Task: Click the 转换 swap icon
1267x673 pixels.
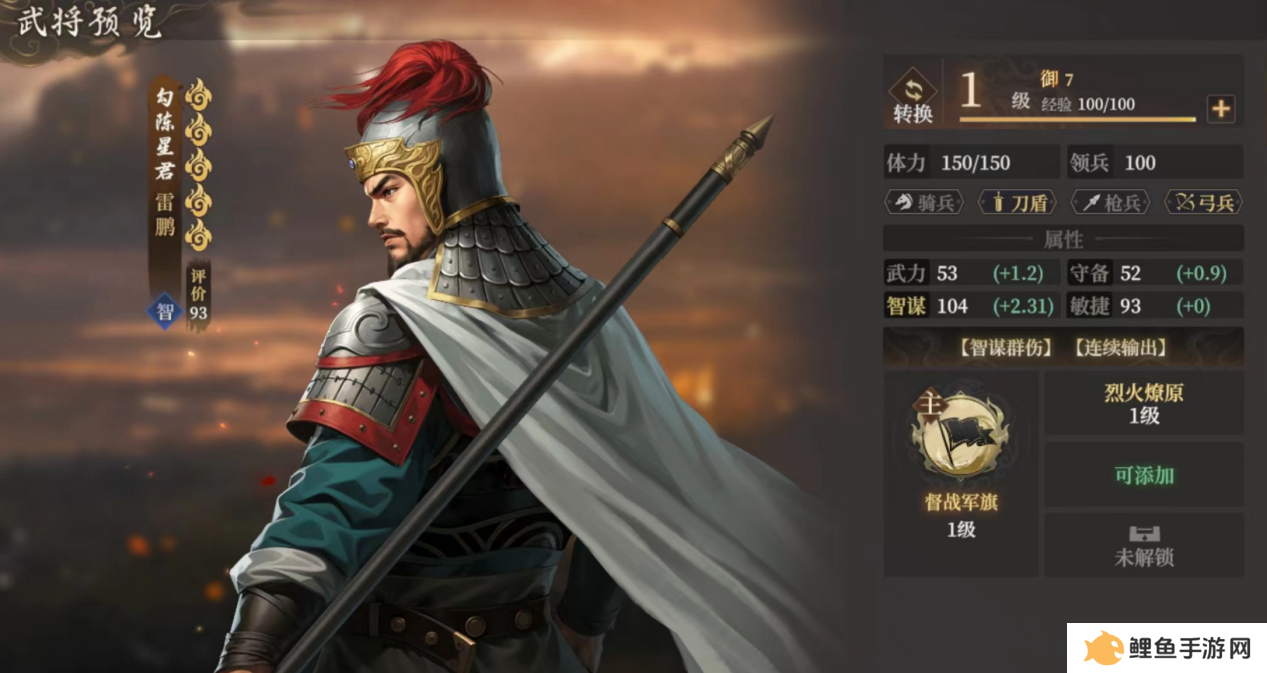Action: [912, 97]
